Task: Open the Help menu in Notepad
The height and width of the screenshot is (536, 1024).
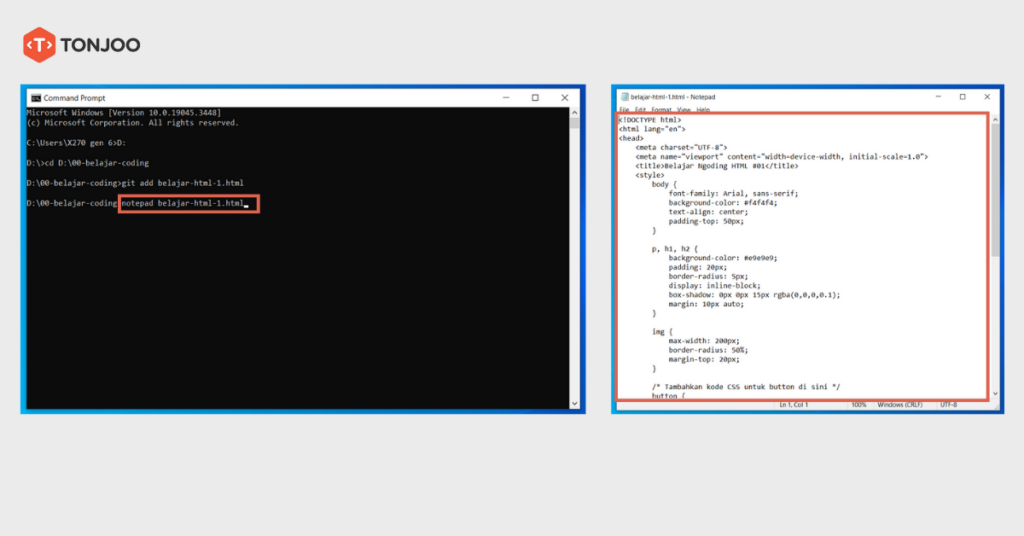Action: tap(703, 109)
